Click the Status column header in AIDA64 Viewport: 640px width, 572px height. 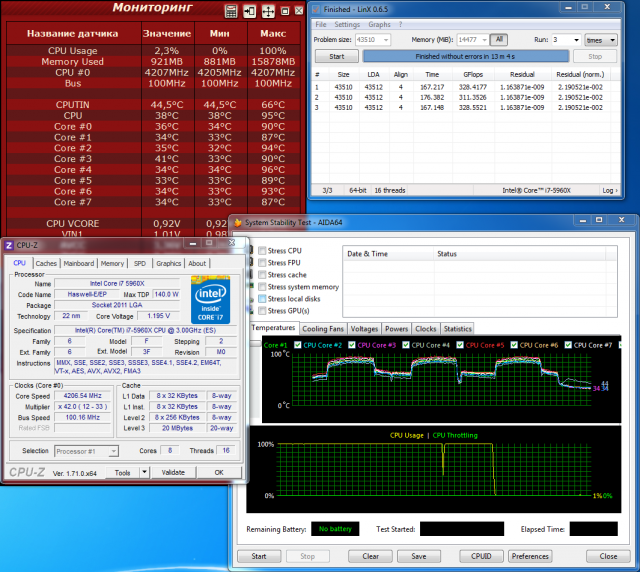pos(520,254)
